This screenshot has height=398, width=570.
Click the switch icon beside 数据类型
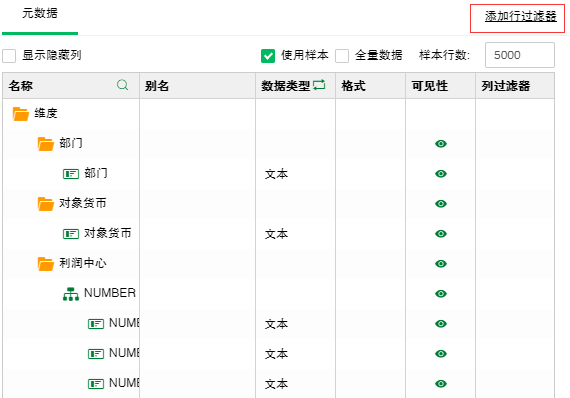(x=319, y=85)
